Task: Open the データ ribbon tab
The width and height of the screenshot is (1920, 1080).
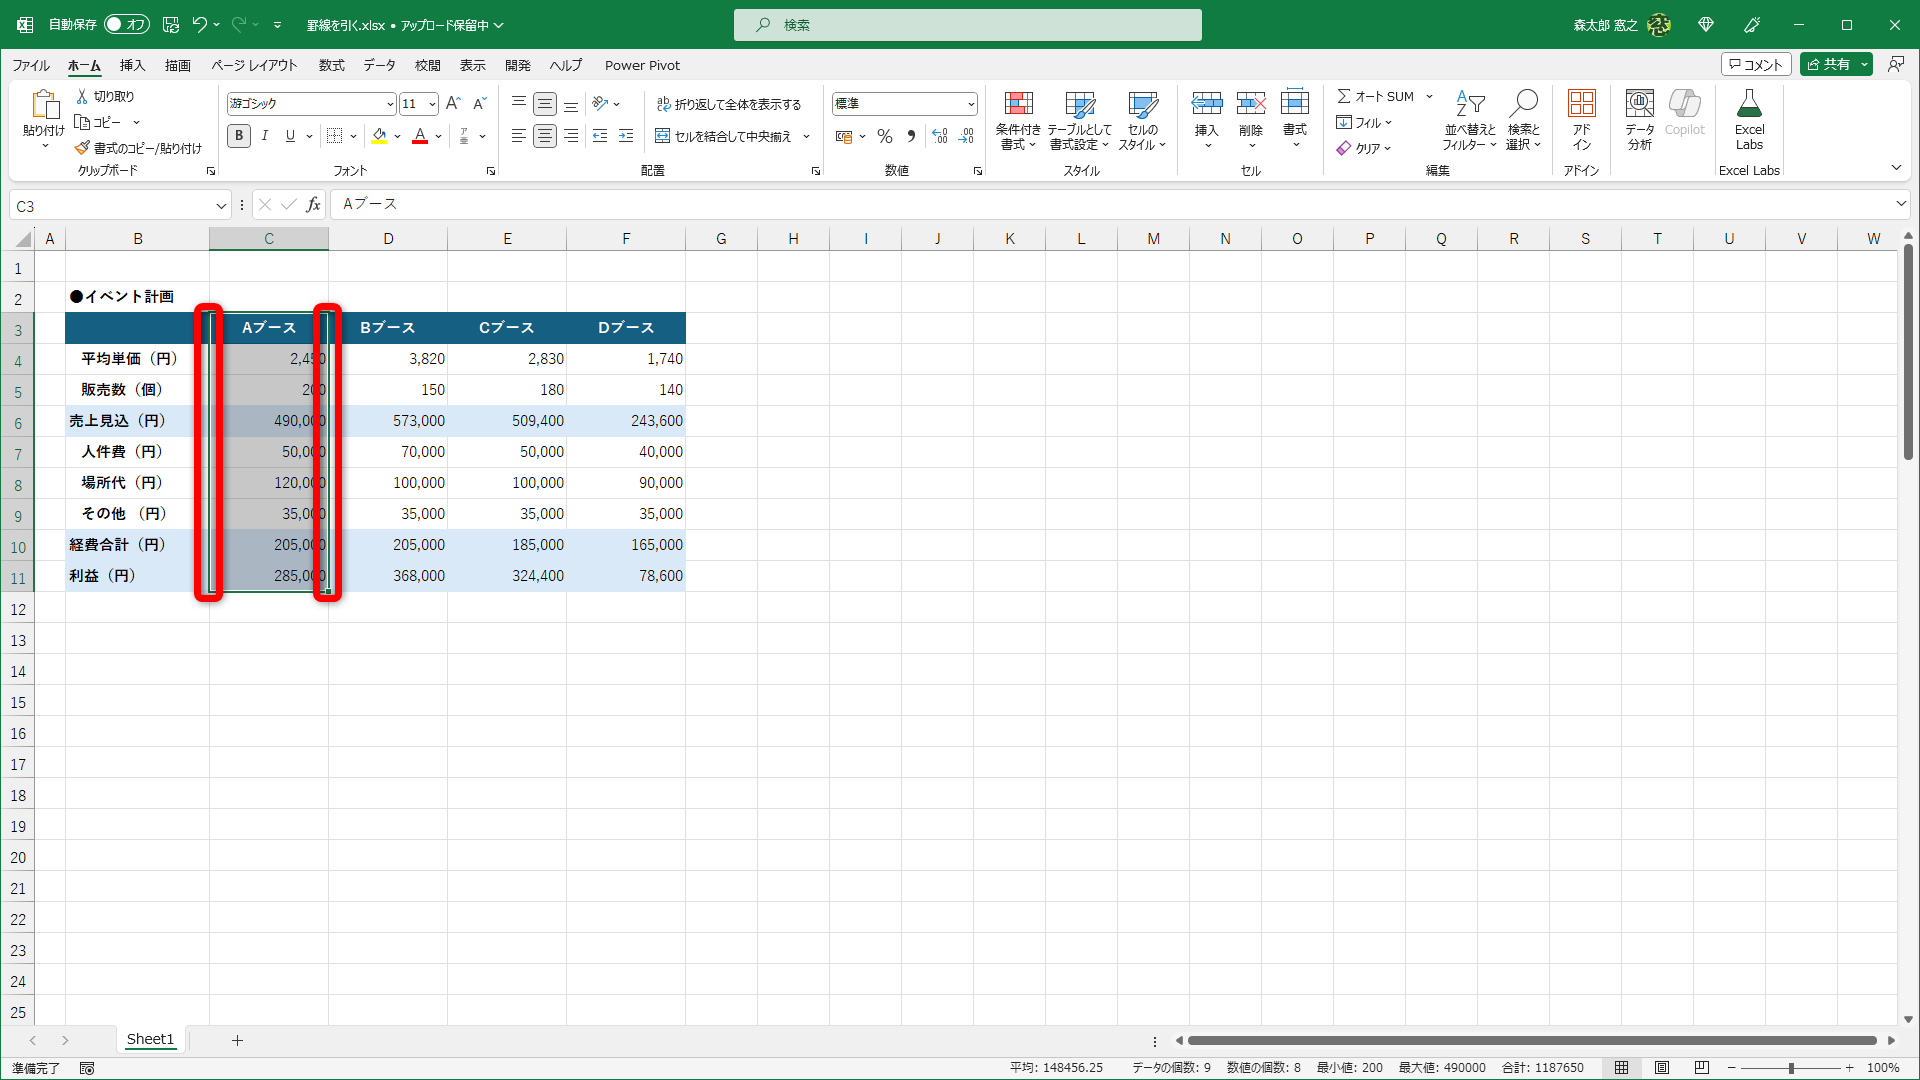Action: click(x=379, y=65)
